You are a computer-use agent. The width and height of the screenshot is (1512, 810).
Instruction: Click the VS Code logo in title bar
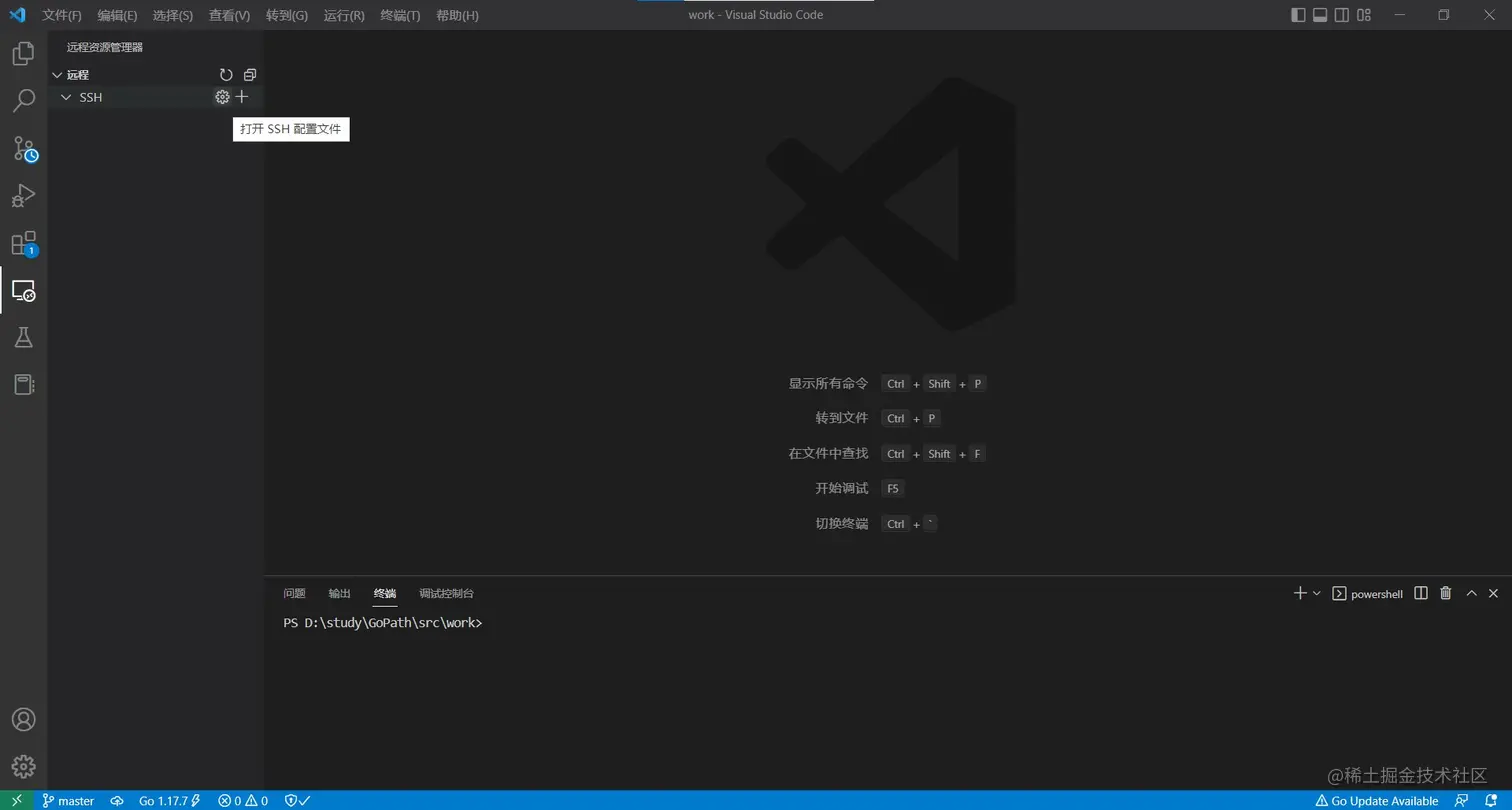pos(17,15)
